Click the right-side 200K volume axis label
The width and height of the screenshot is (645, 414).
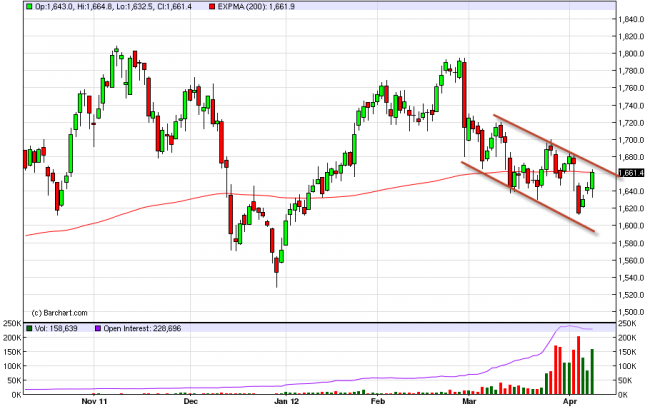click(628, 338)
